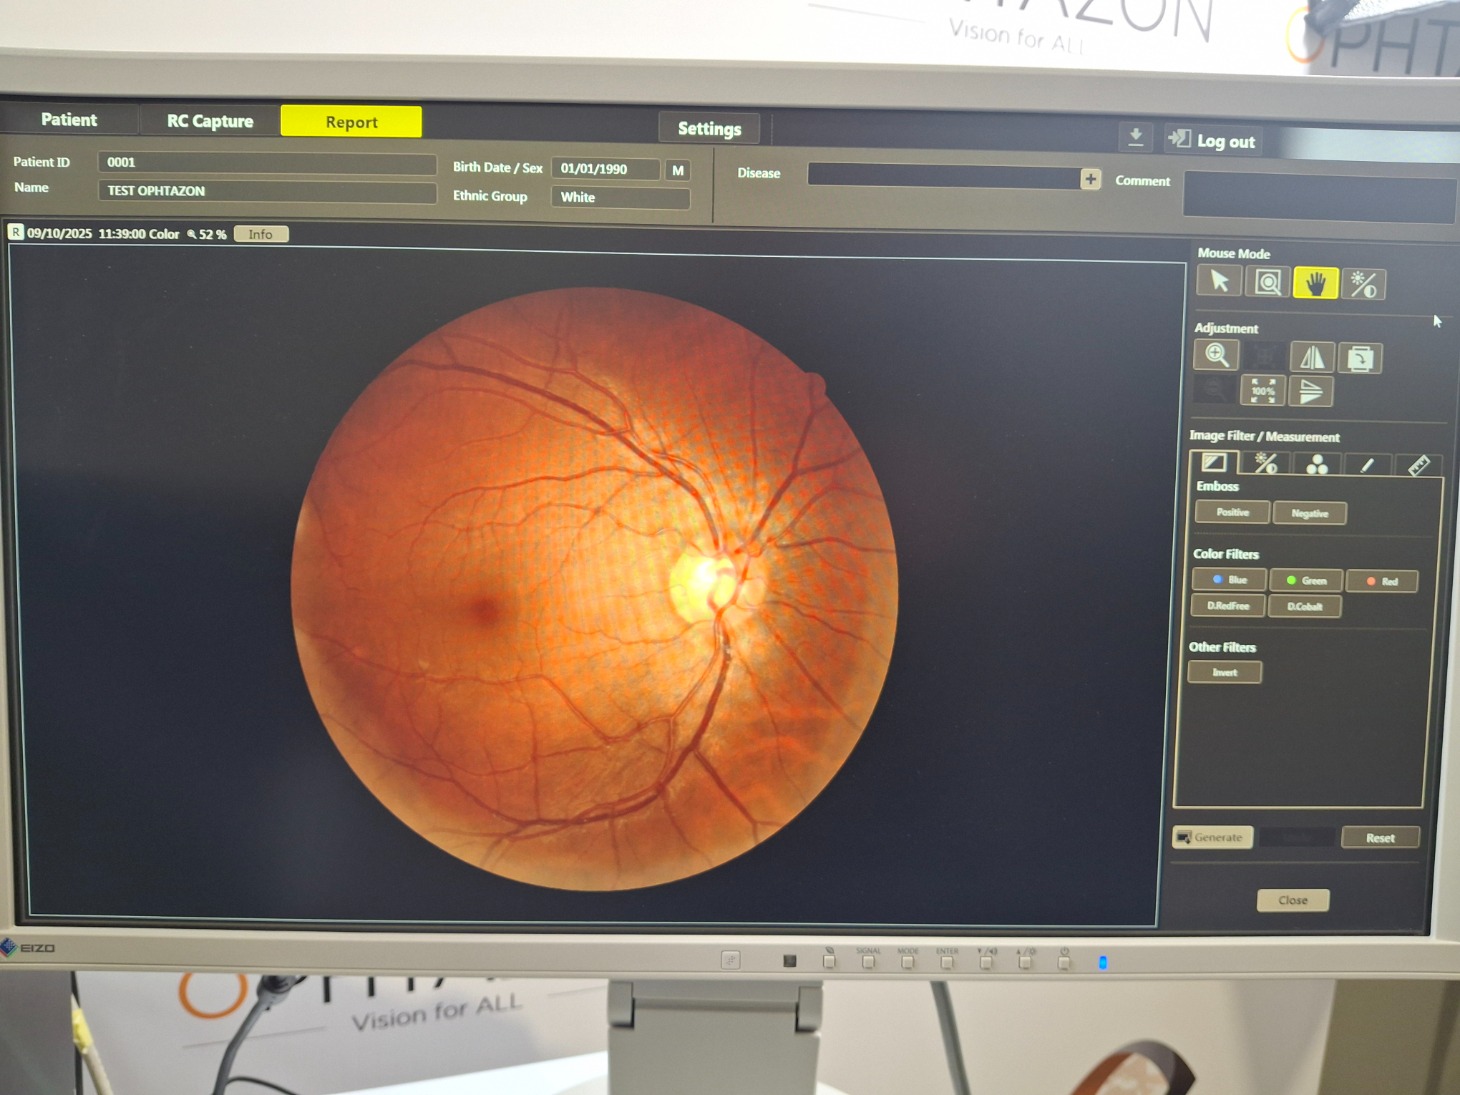Click the download icon beside Log out

coord(1135,136)
